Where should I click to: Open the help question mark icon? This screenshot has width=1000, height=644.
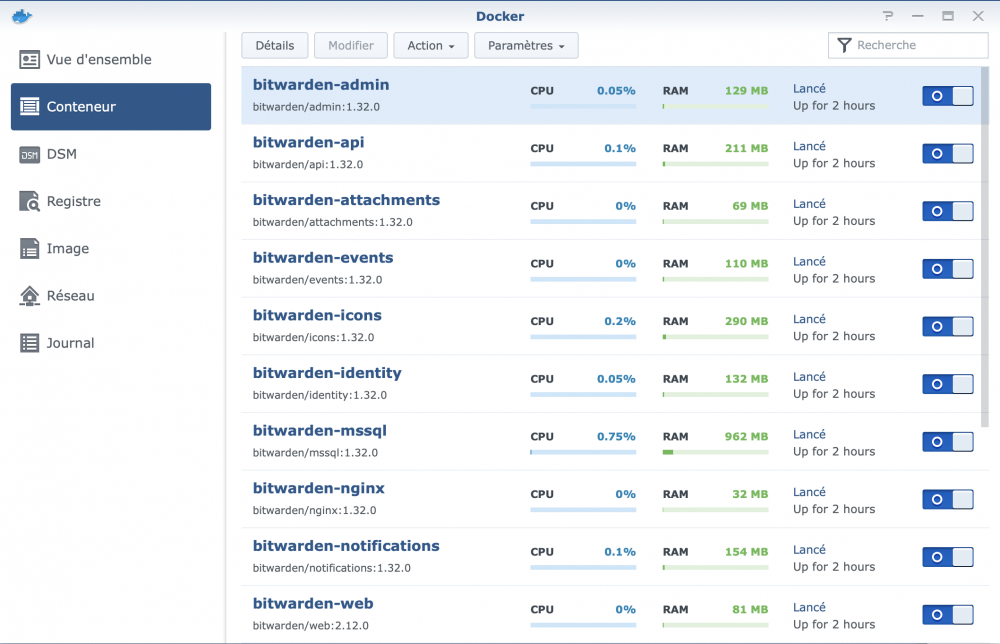pyautogui.click(x=888, y=16)
